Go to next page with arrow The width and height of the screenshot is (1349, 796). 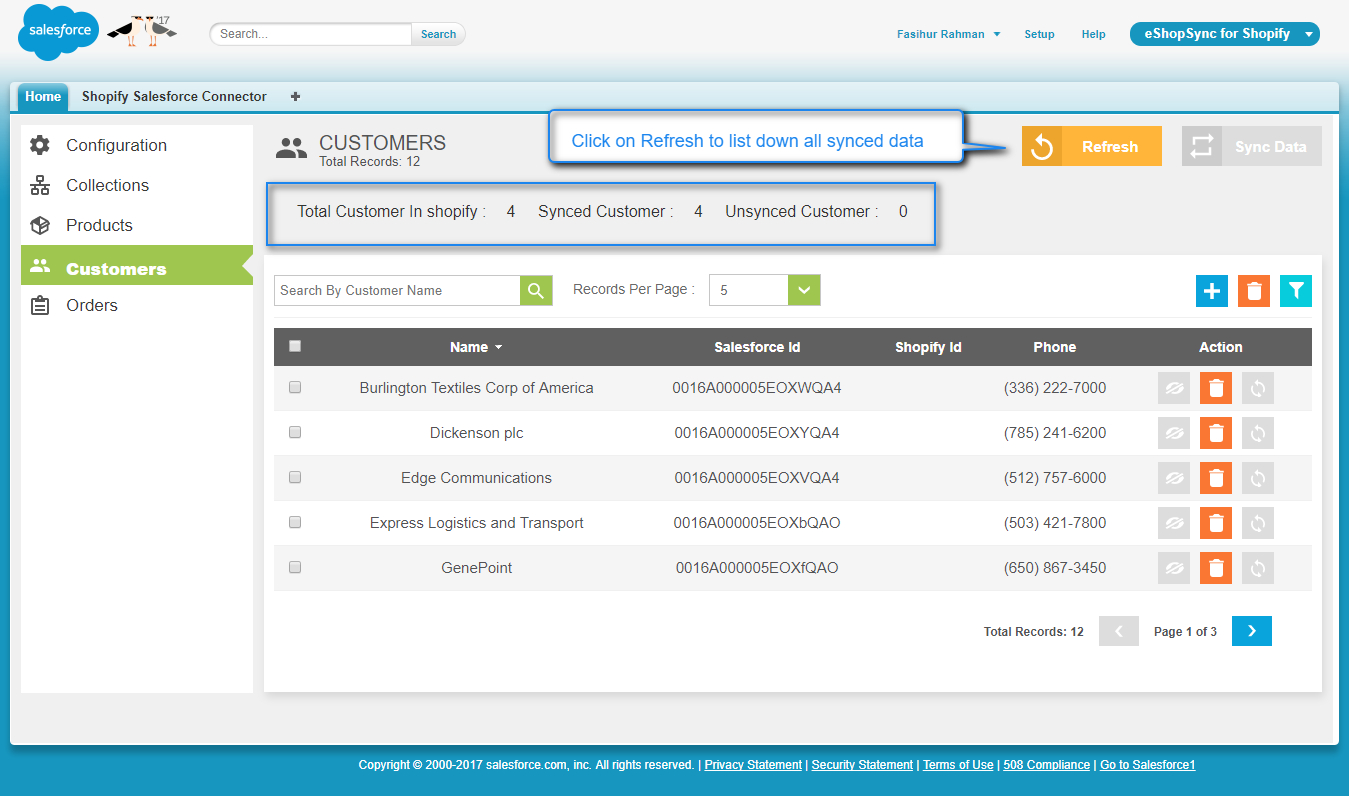1252,631
